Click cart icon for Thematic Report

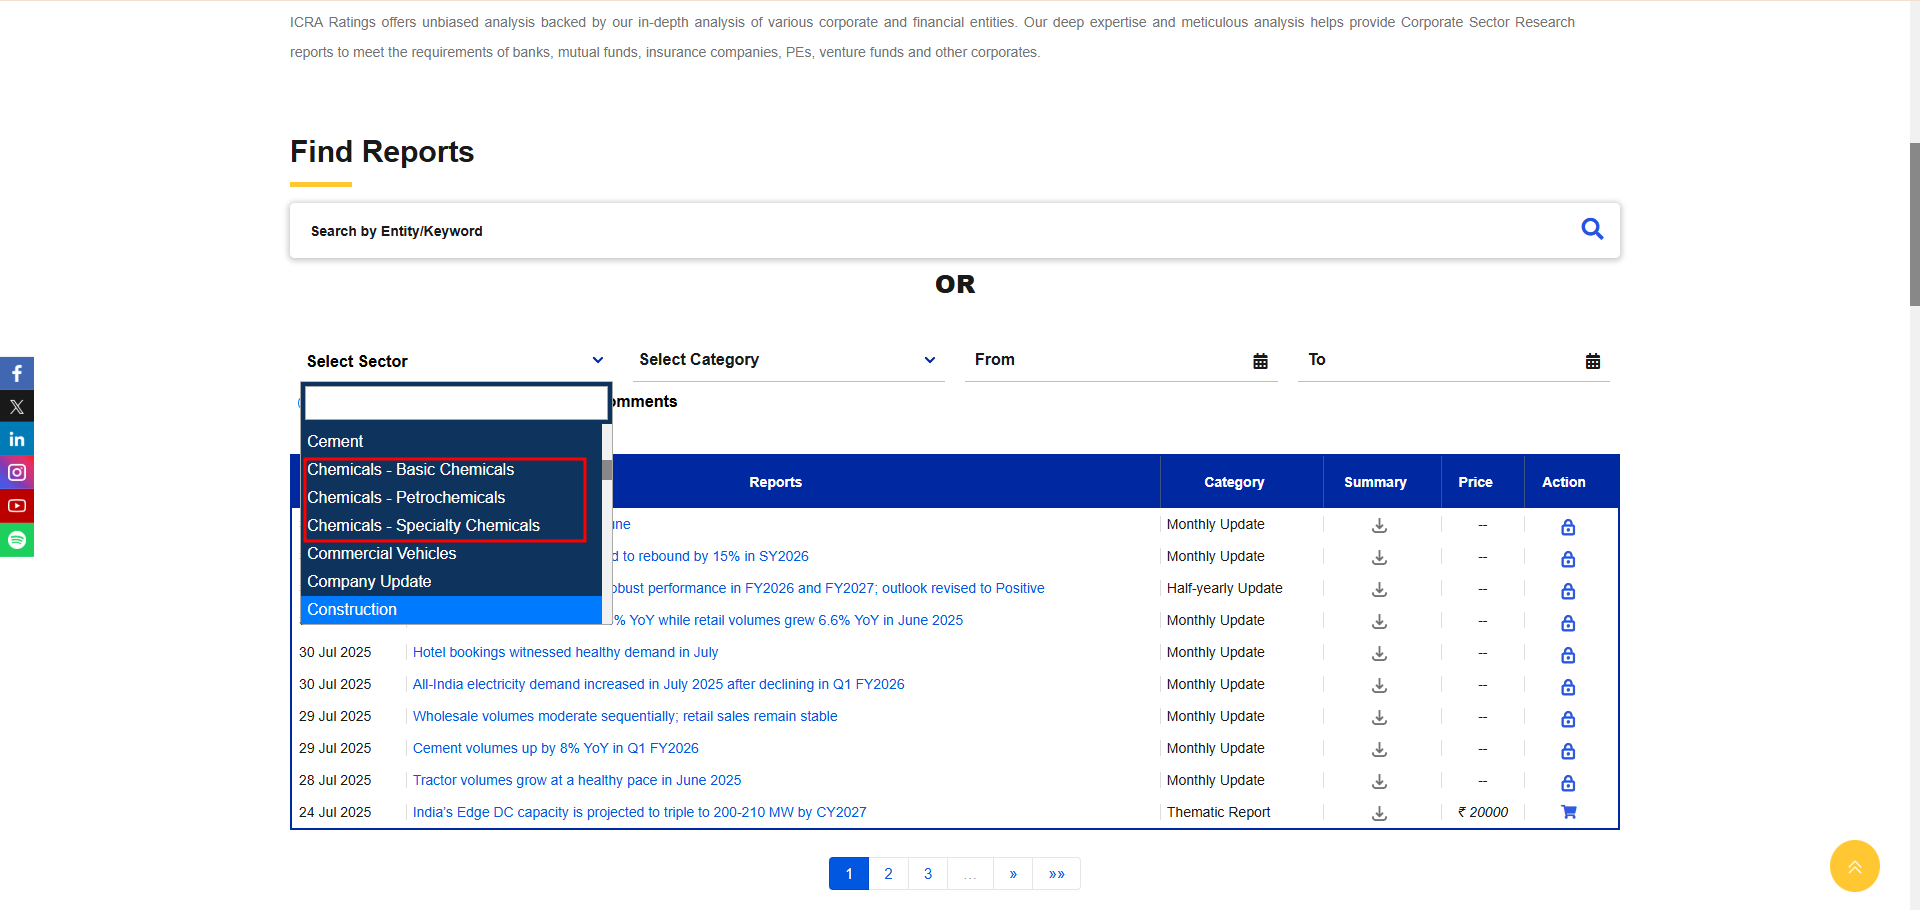pyautogui.click(x=1568, y=812)
